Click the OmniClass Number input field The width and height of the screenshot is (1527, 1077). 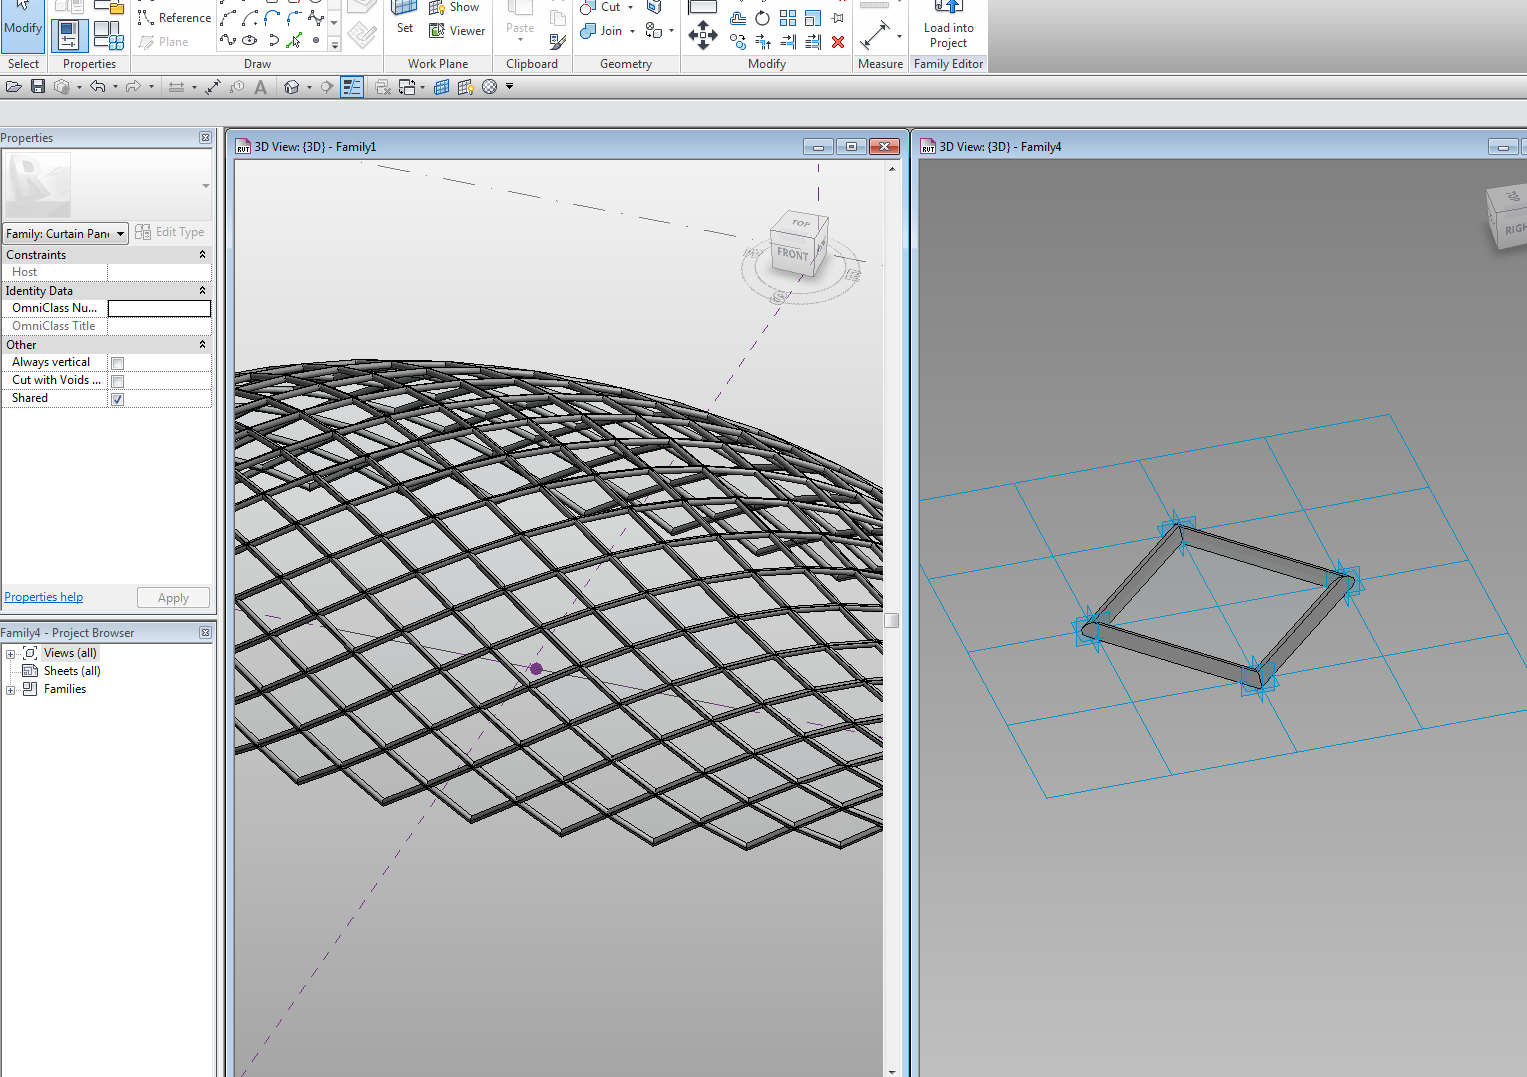[x=159, y=308]
